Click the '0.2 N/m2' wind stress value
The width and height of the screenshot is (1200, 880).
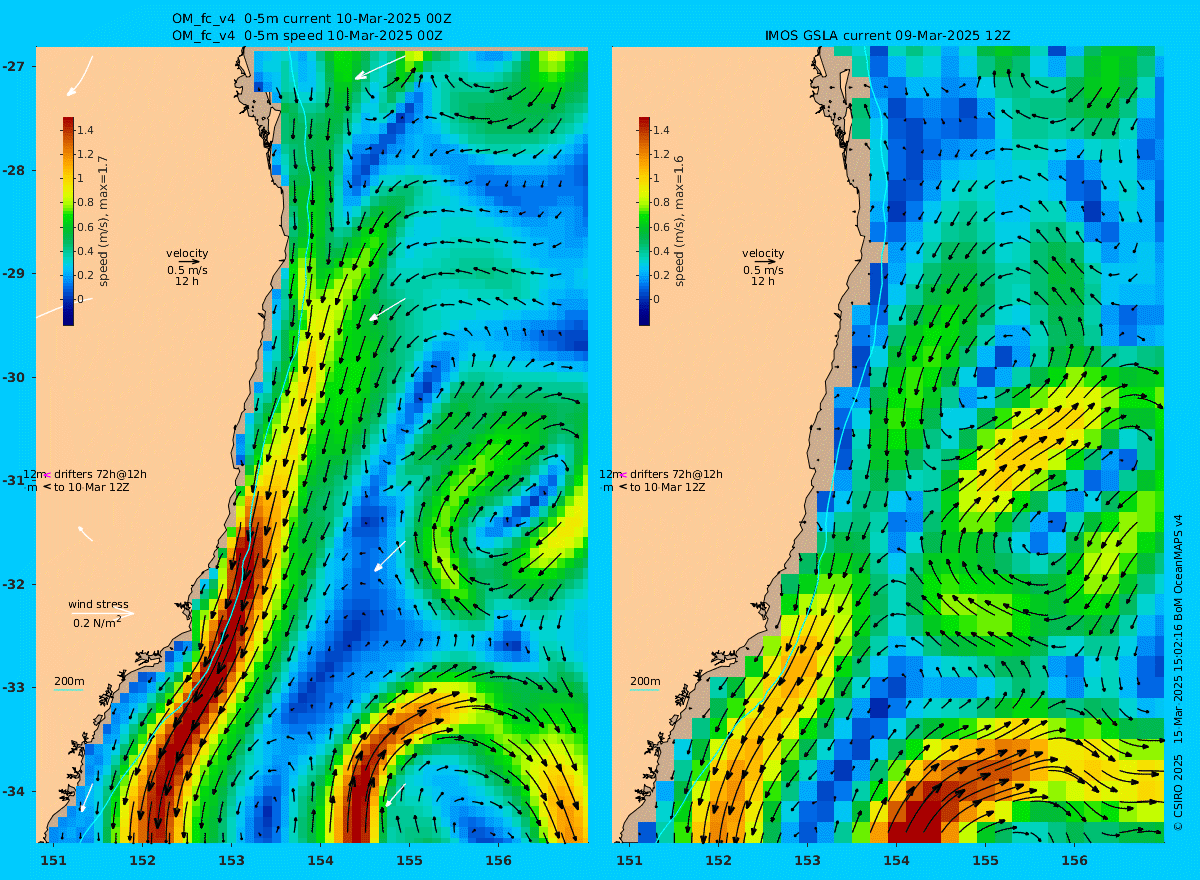[97, 622]
